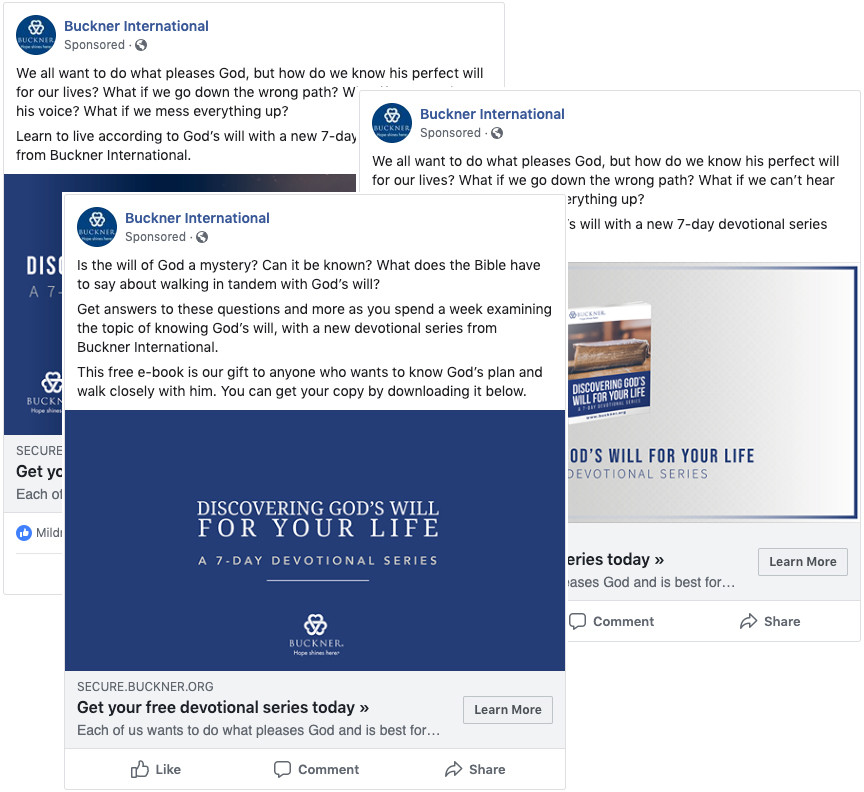The width and height of the screenshot is (864, 792).
Task: Click the Buckner logo avatar on the right ad
Action: [x=392, y=123]
